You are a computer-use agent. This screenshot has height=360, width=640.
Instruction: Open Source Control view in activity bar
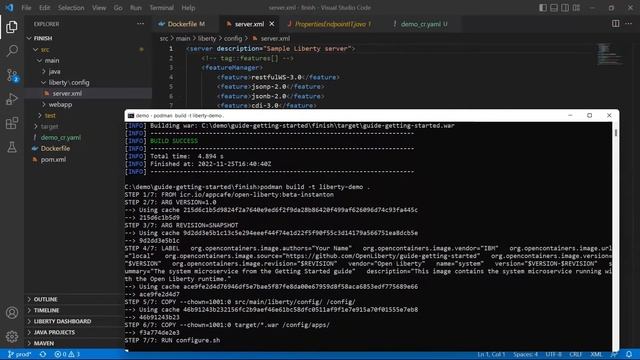(x=12, y=76)
